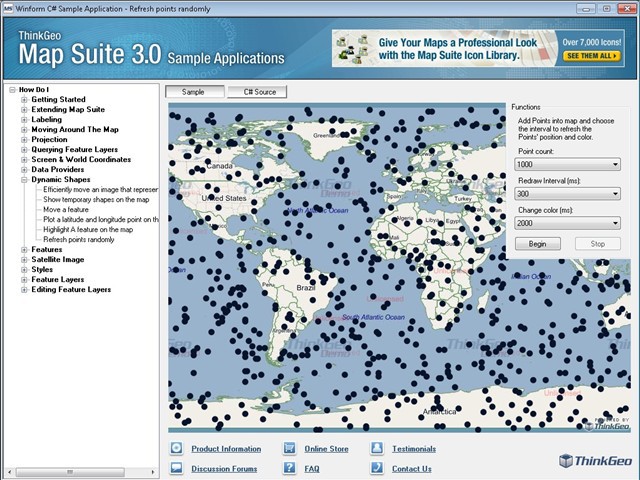Expand the Features node
The width and height of the screenshot is (640, 480).
click(24, 249)
